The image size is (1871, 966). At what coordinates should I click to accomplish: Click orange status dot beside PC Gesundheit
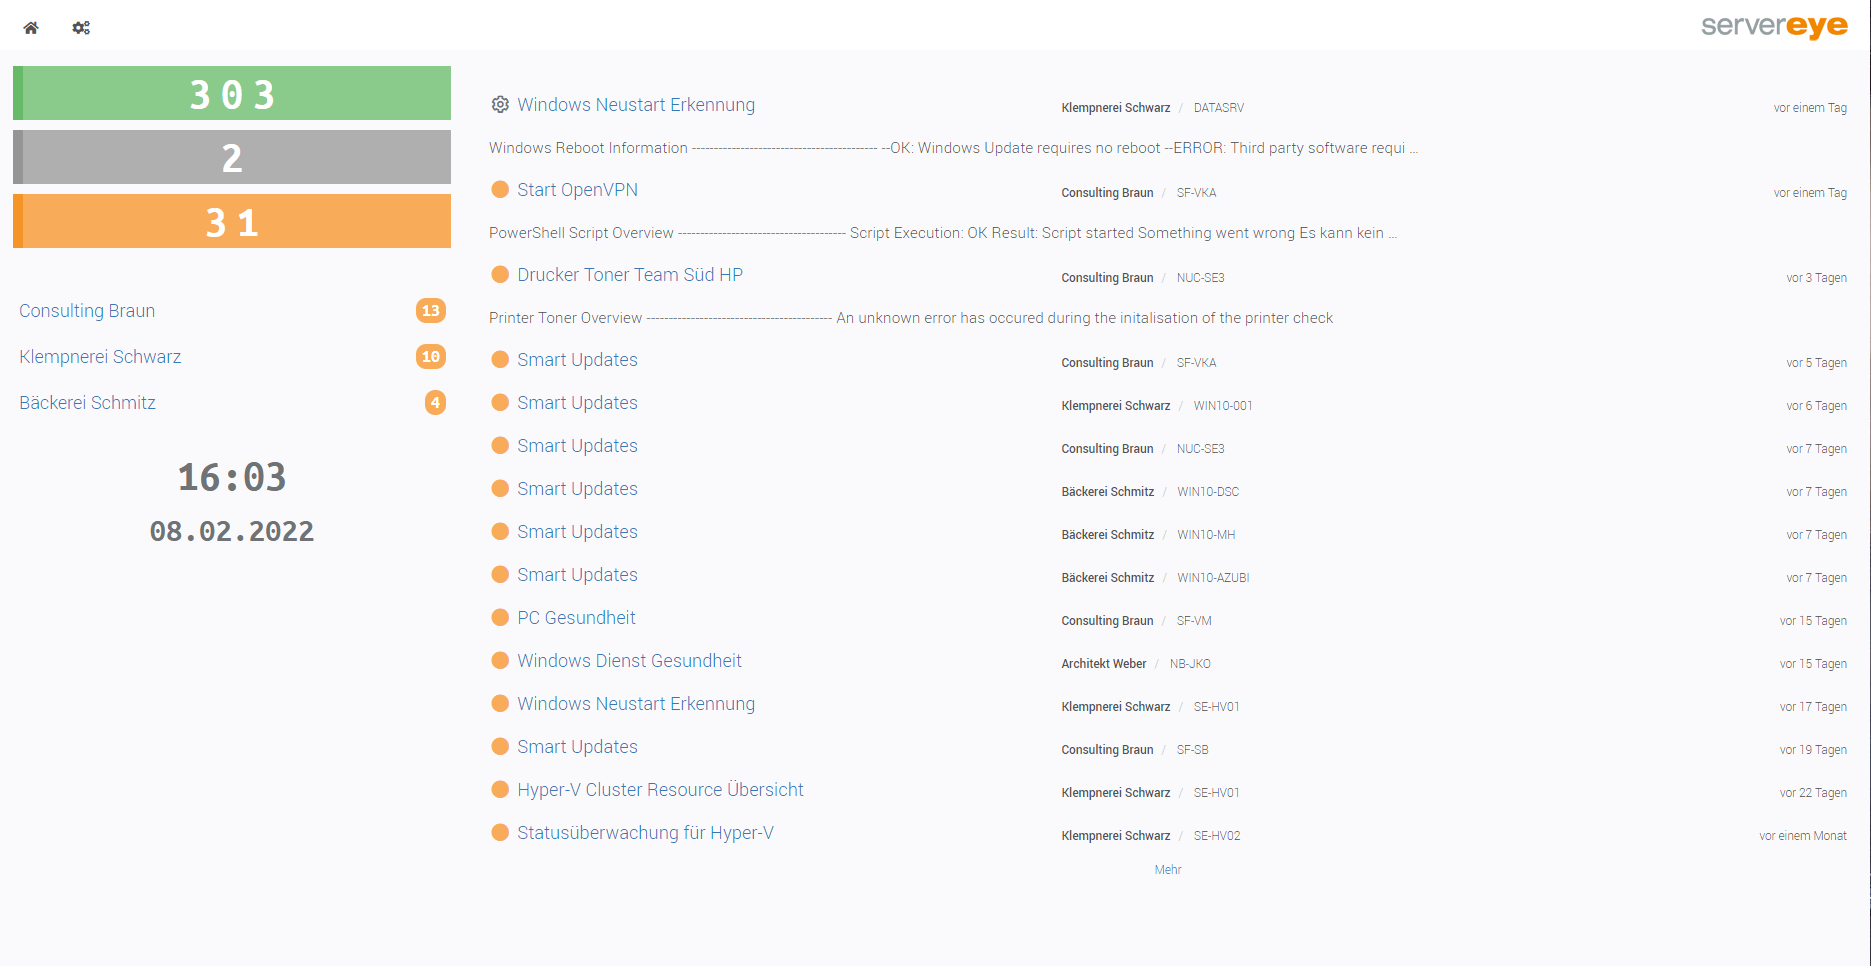[500, 618]
